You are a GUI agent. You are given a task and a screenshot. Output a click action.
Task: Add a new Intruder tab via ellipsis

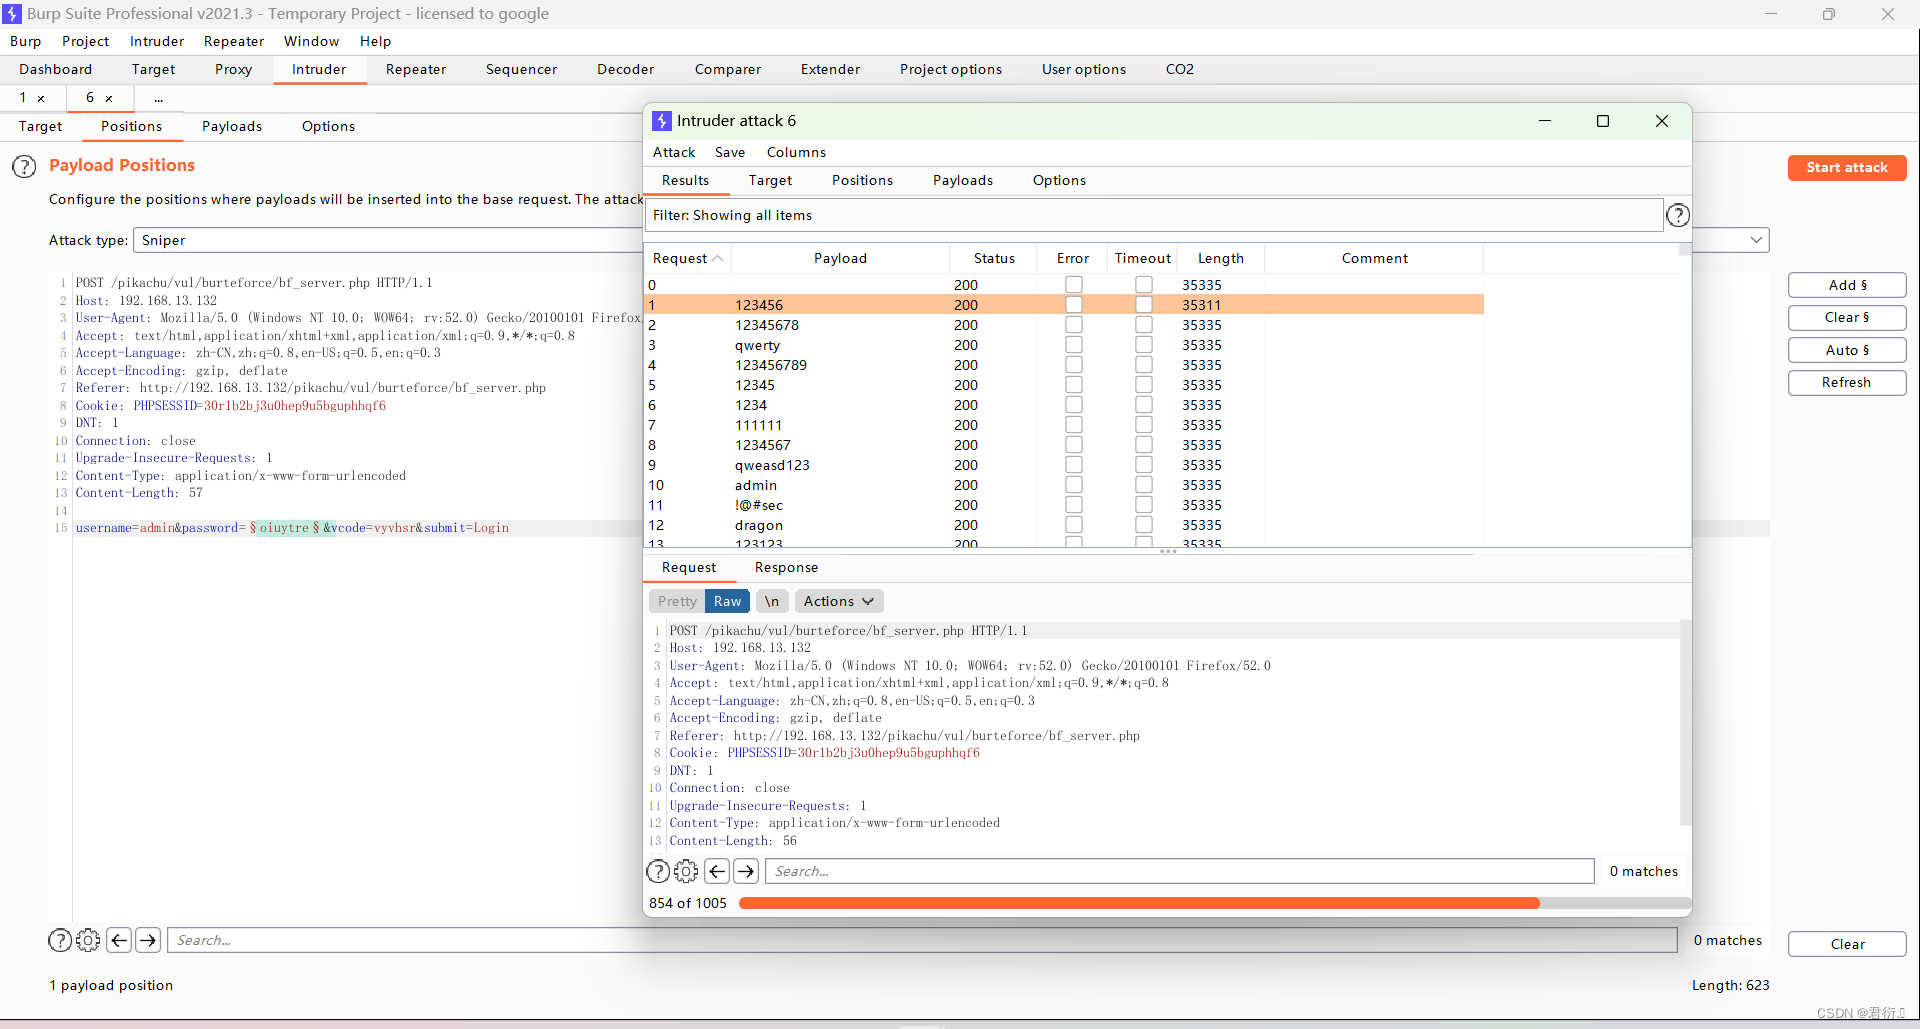[158, 98]
